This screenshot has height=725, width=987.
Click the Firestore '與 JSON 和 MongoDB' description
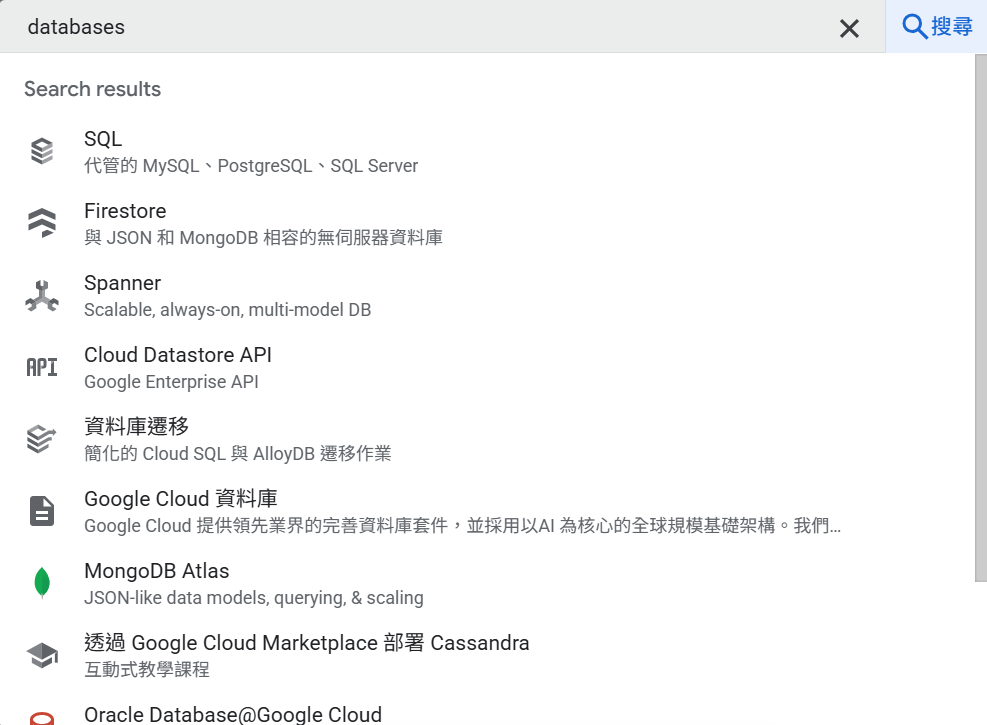pos(263,237)
